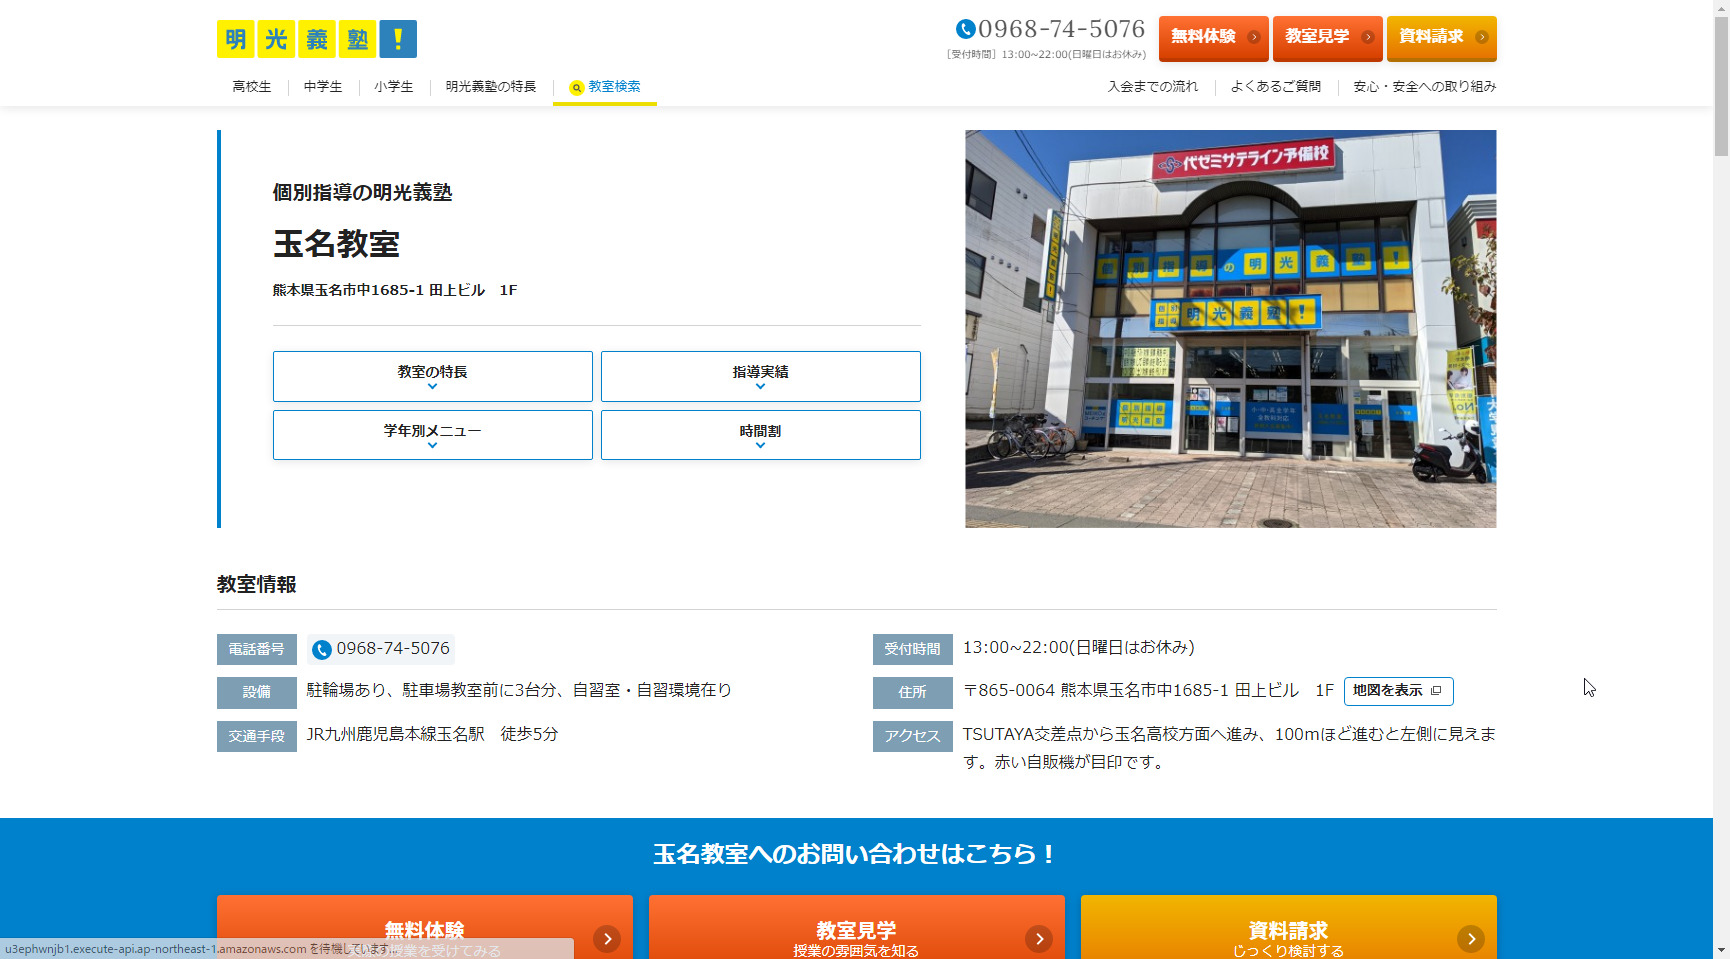The height and width of the screenshot is (959, 1730).
Task: Click the phone icon beside 0968-74-5076 in 教室情報
Action: click(x=322, y=650)
